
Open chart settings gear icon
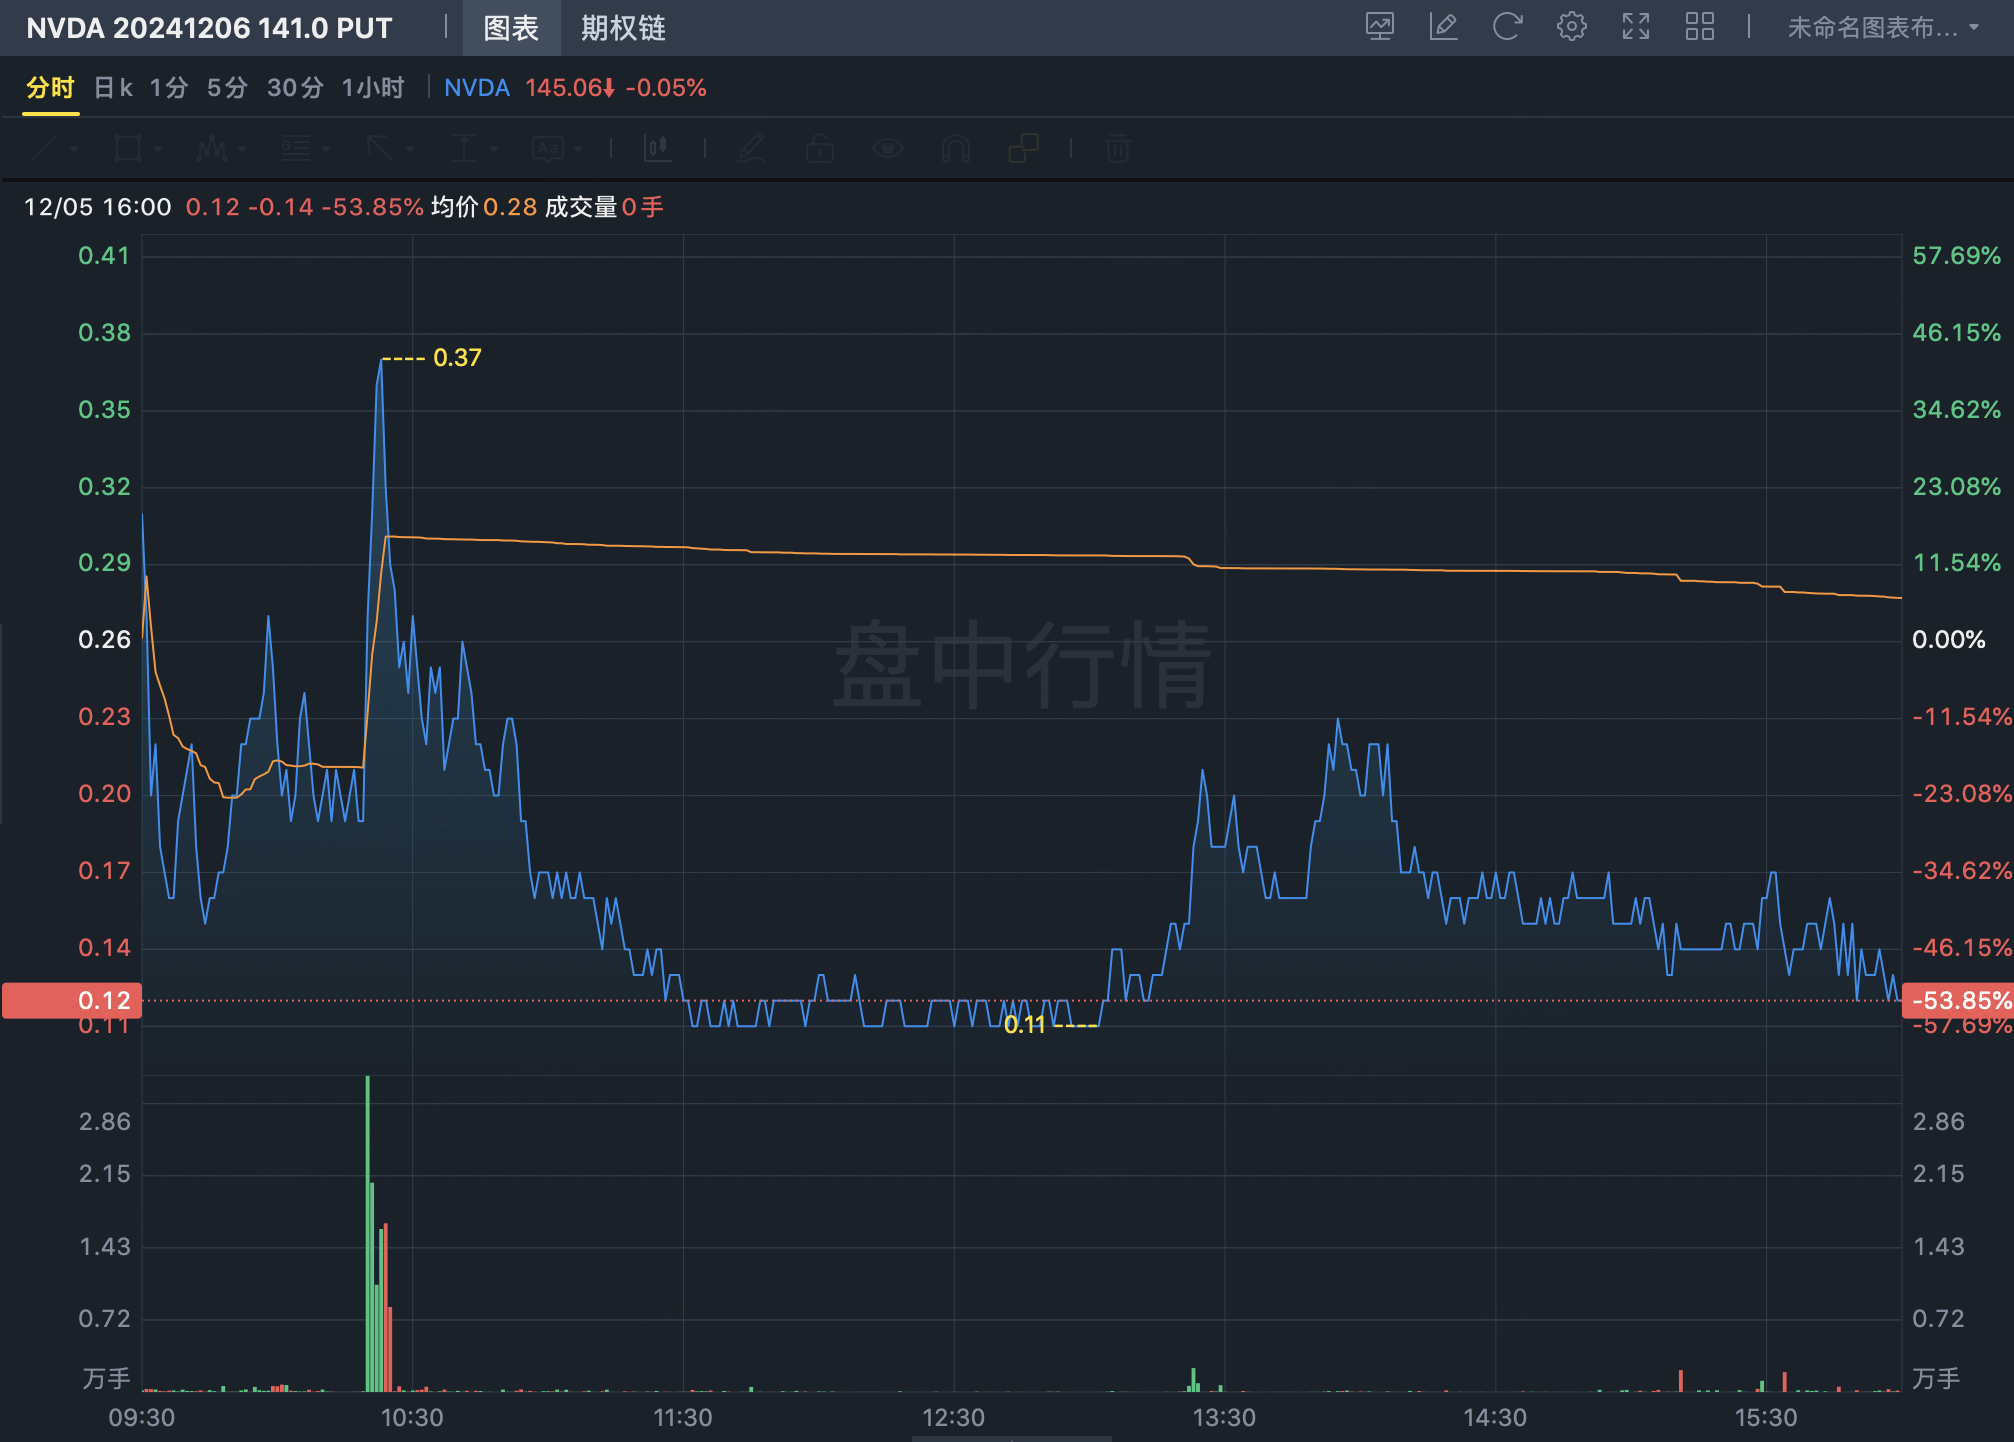click(1571, 26)
